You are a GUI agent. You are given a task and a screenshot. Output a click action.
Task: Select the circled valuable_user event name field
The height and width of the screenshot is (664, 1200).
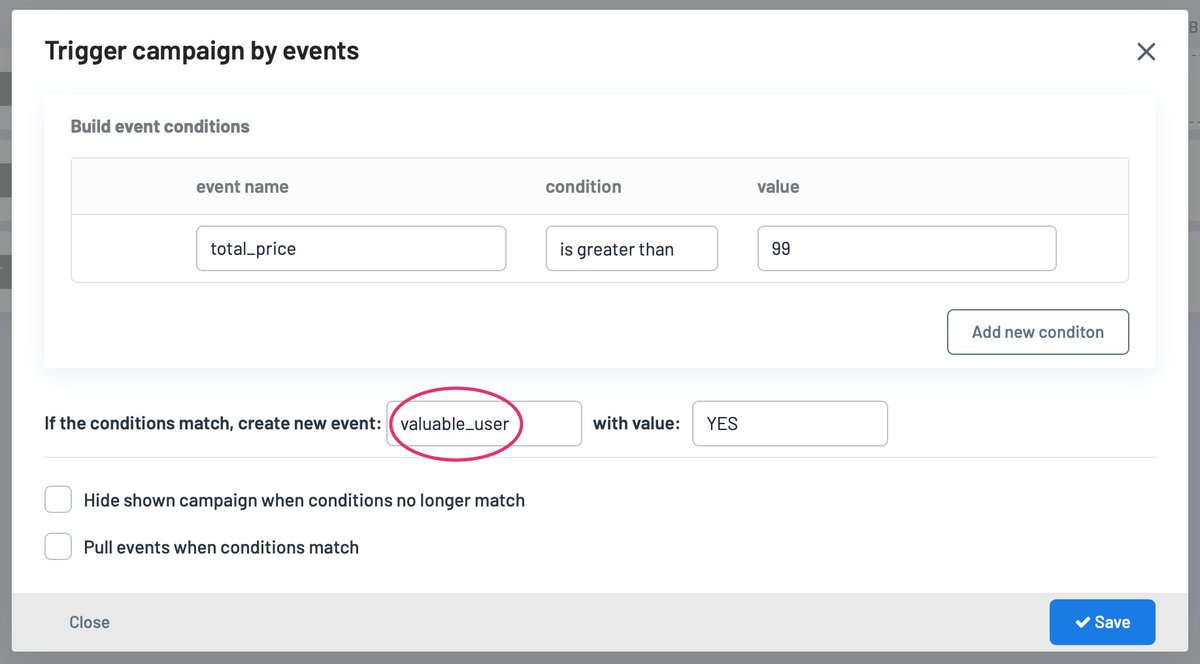483,423
